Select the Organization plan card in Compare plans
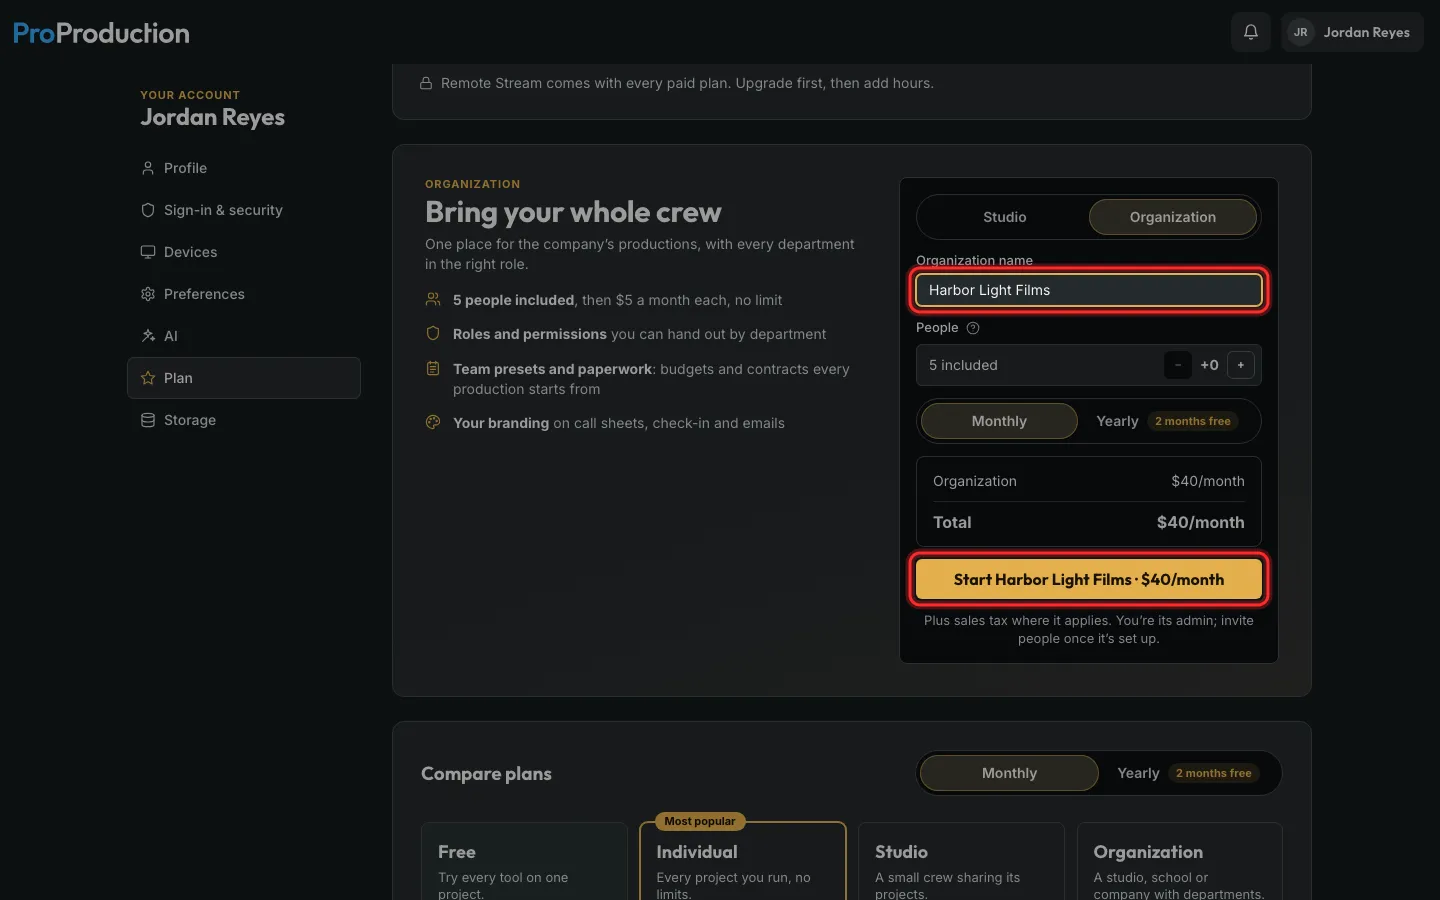 (x=1180, y=861)
